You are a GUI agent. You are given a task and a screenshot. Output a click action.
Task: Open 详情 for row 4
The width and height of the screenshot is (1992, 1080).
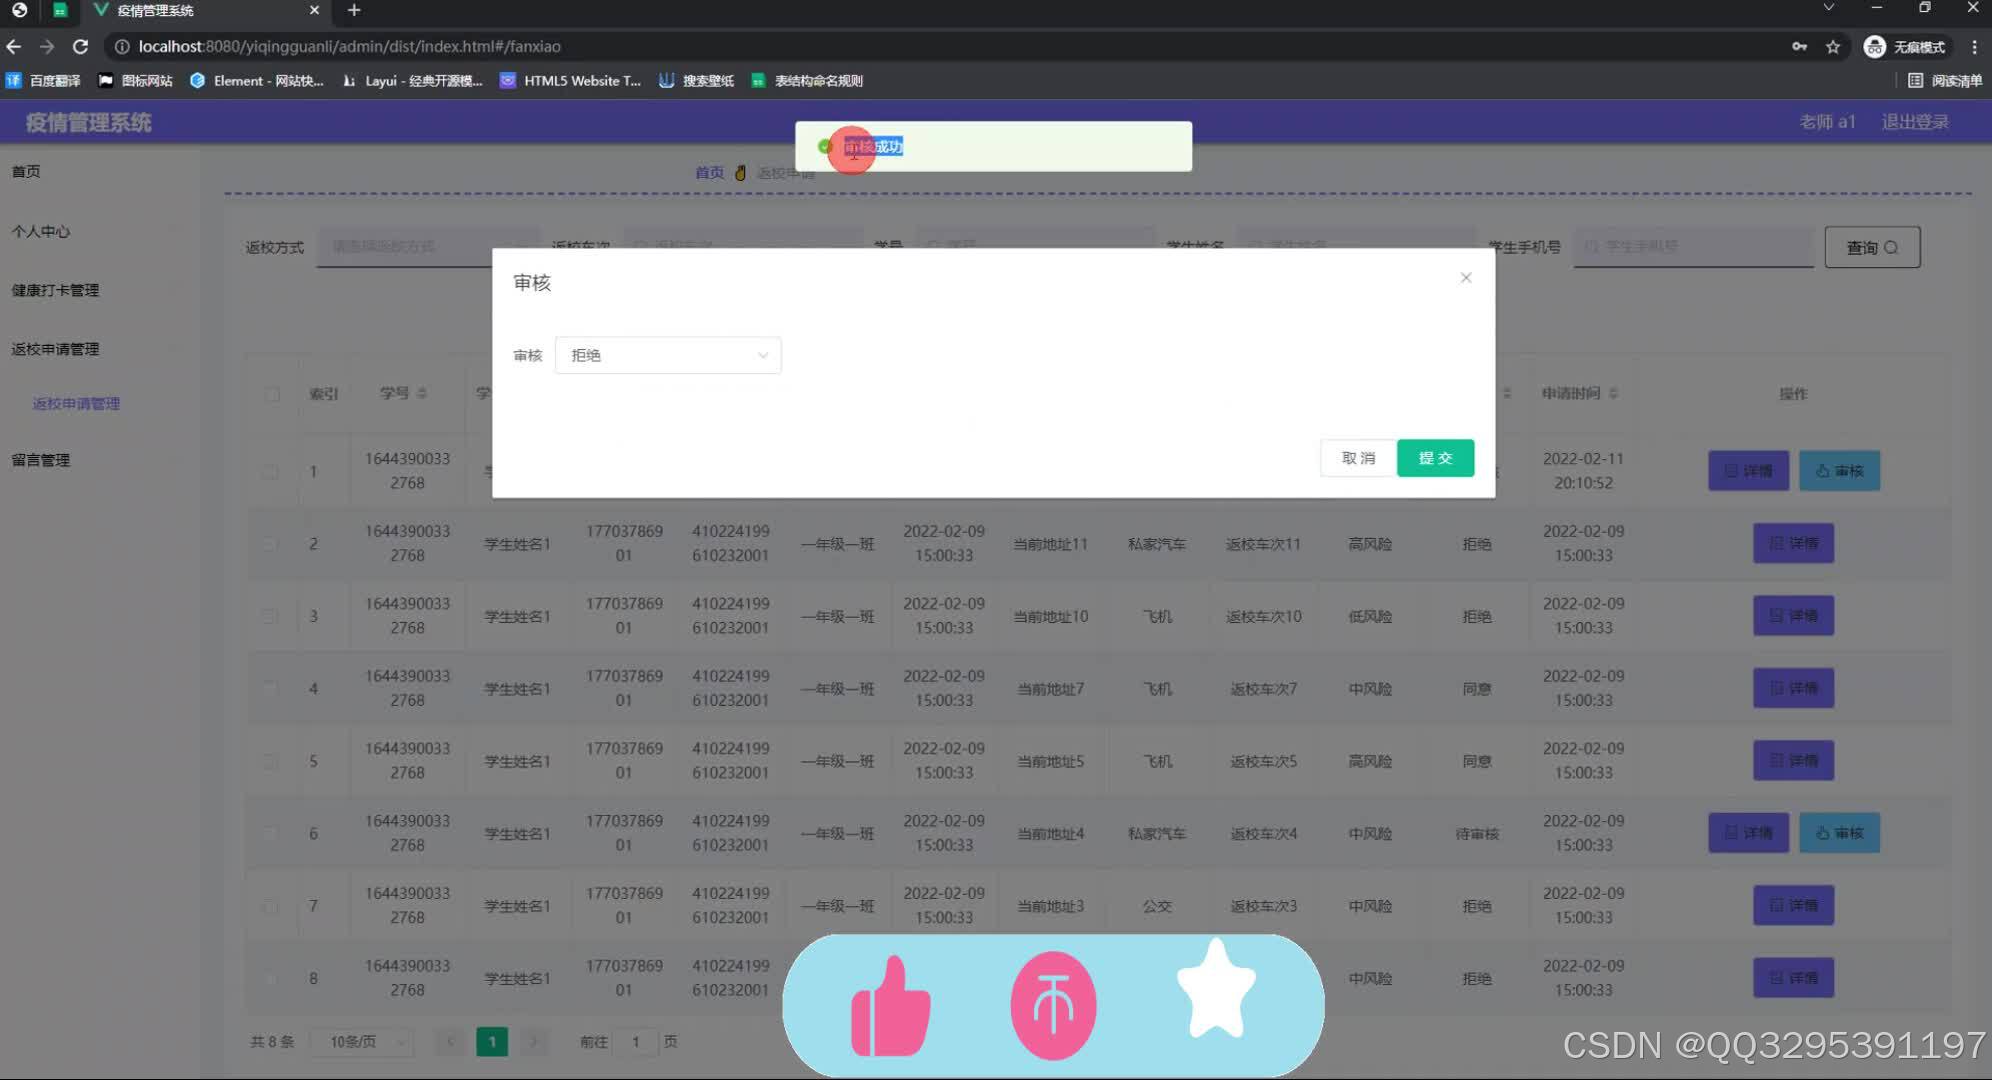pyautogui.click(x=1793, y=688)
